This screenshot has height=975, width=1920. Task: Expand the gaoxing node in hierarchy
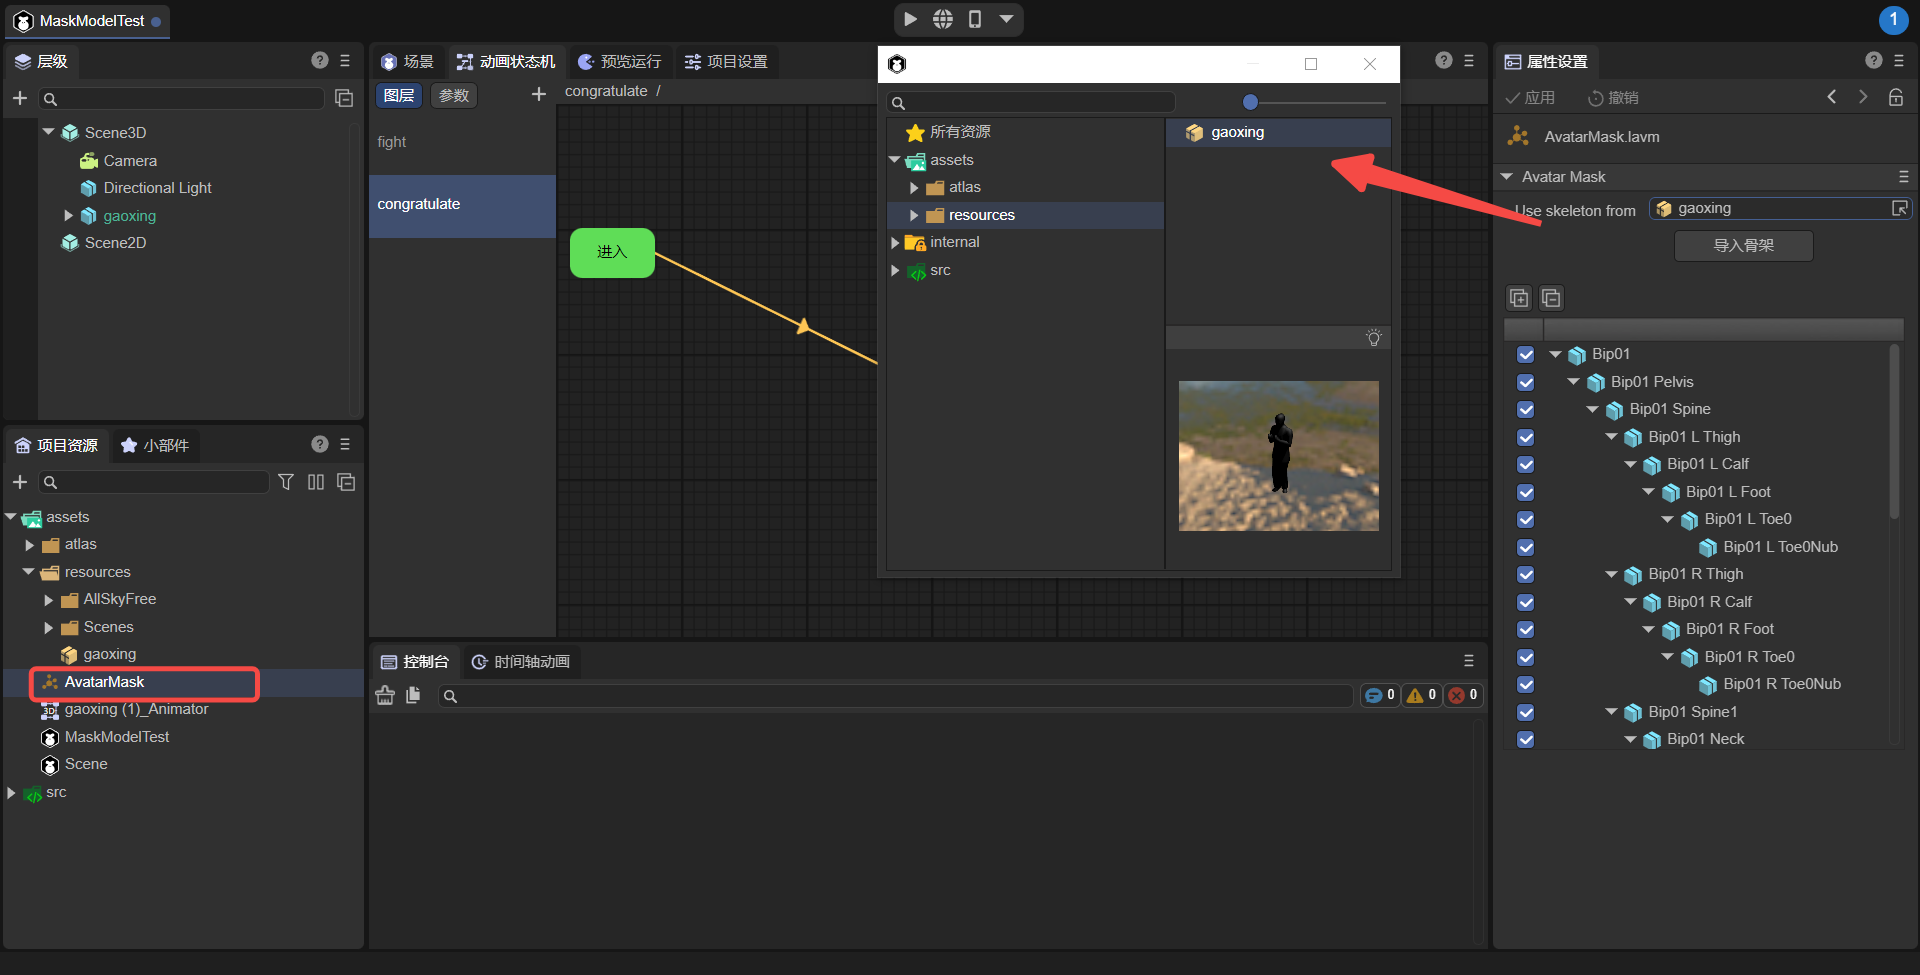[x=68, y=216]
